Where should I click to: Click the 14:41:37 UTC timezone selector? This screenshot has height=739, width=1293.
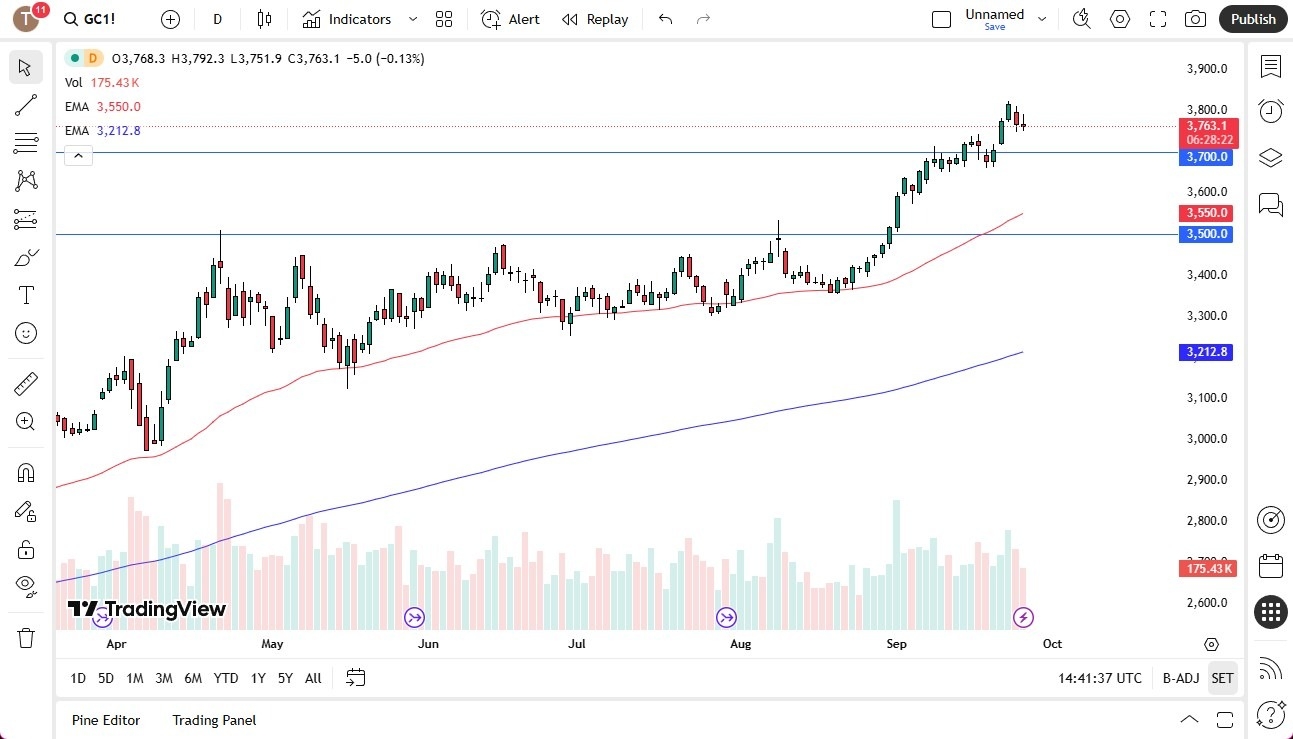(1098, 678)
